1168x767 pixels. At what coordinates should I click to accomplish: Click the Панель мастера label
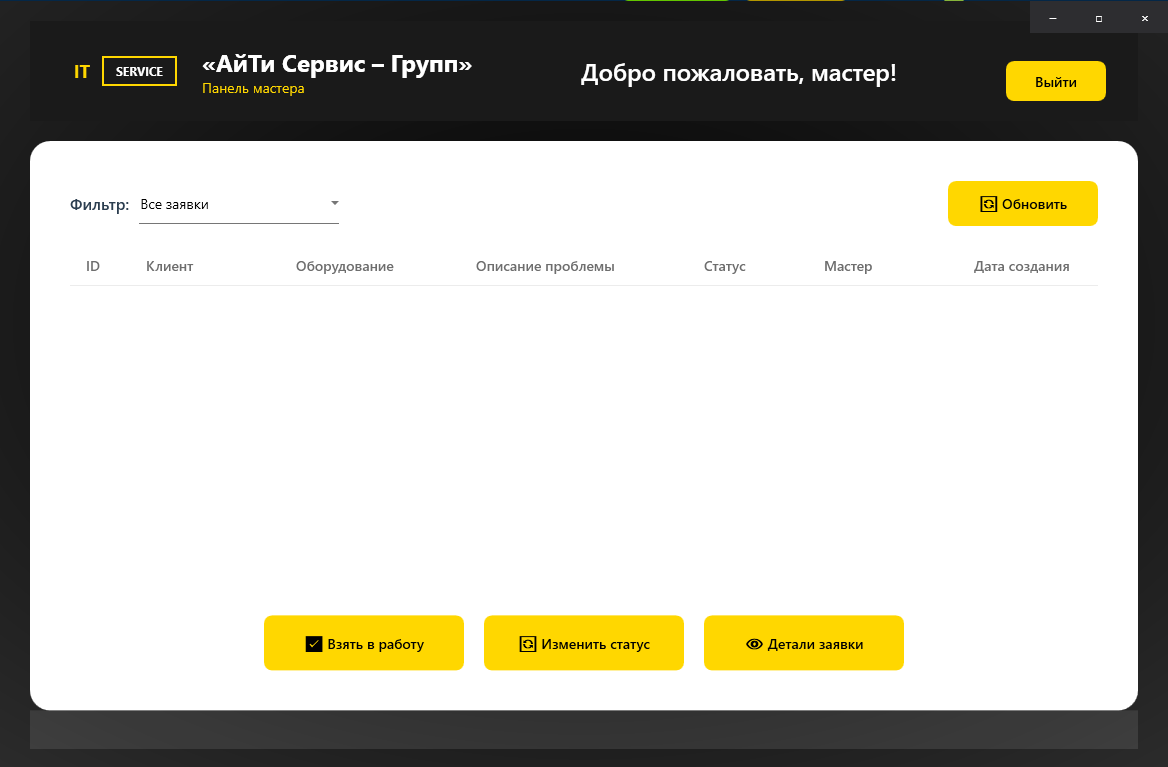point(253,88)
